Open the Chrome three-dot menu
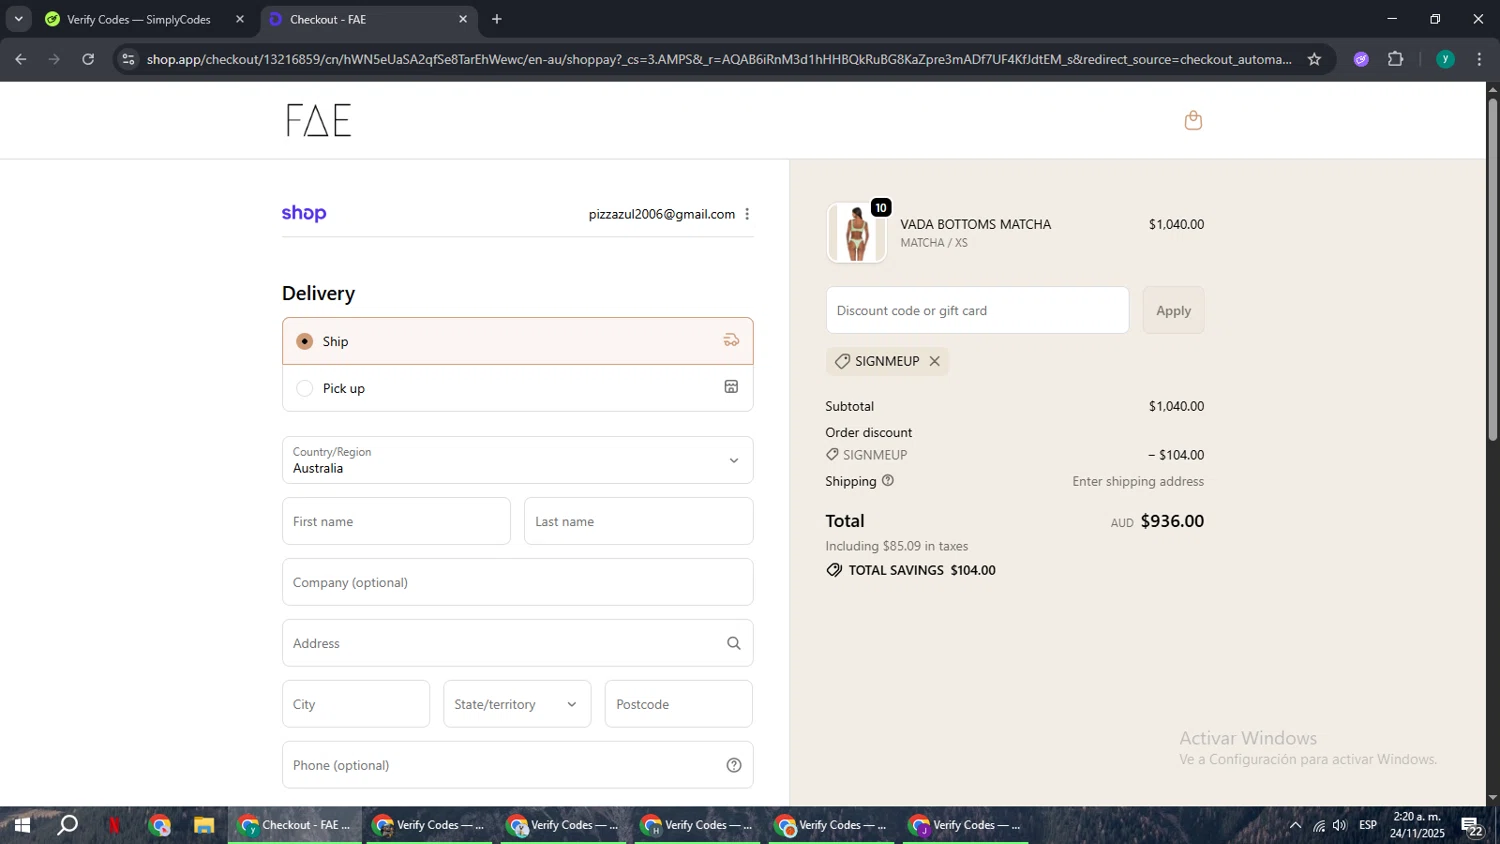Screen dimensions: 1500x844 tap(1479, 59)
